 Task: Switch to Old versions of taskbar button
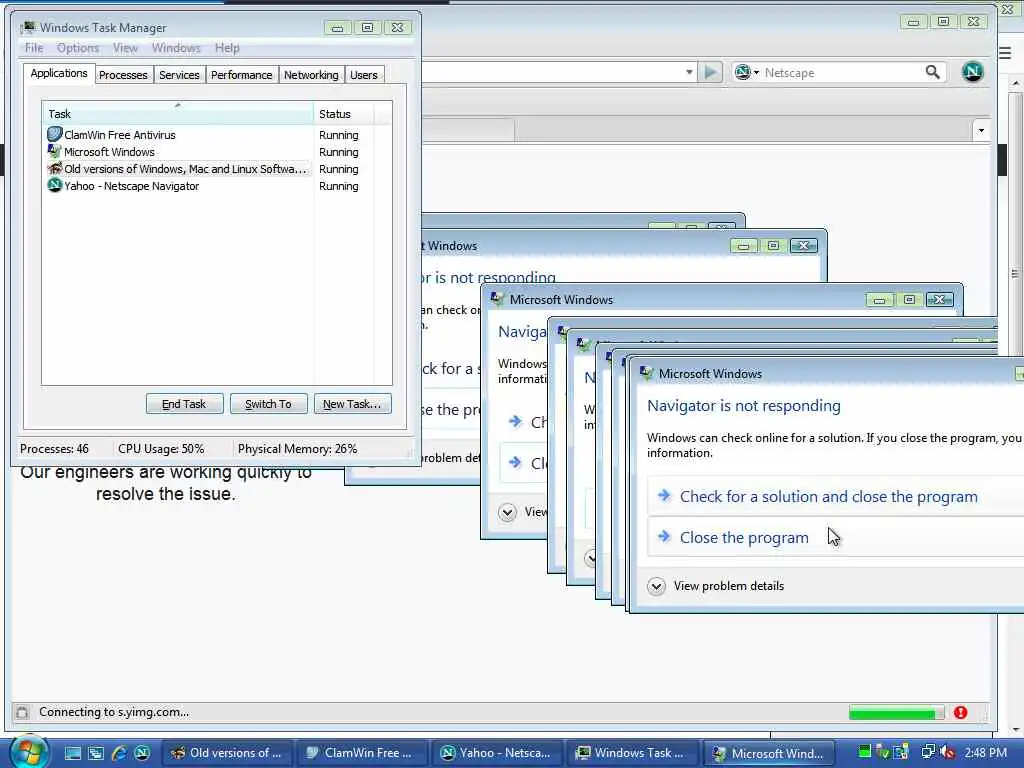(227, 753)
